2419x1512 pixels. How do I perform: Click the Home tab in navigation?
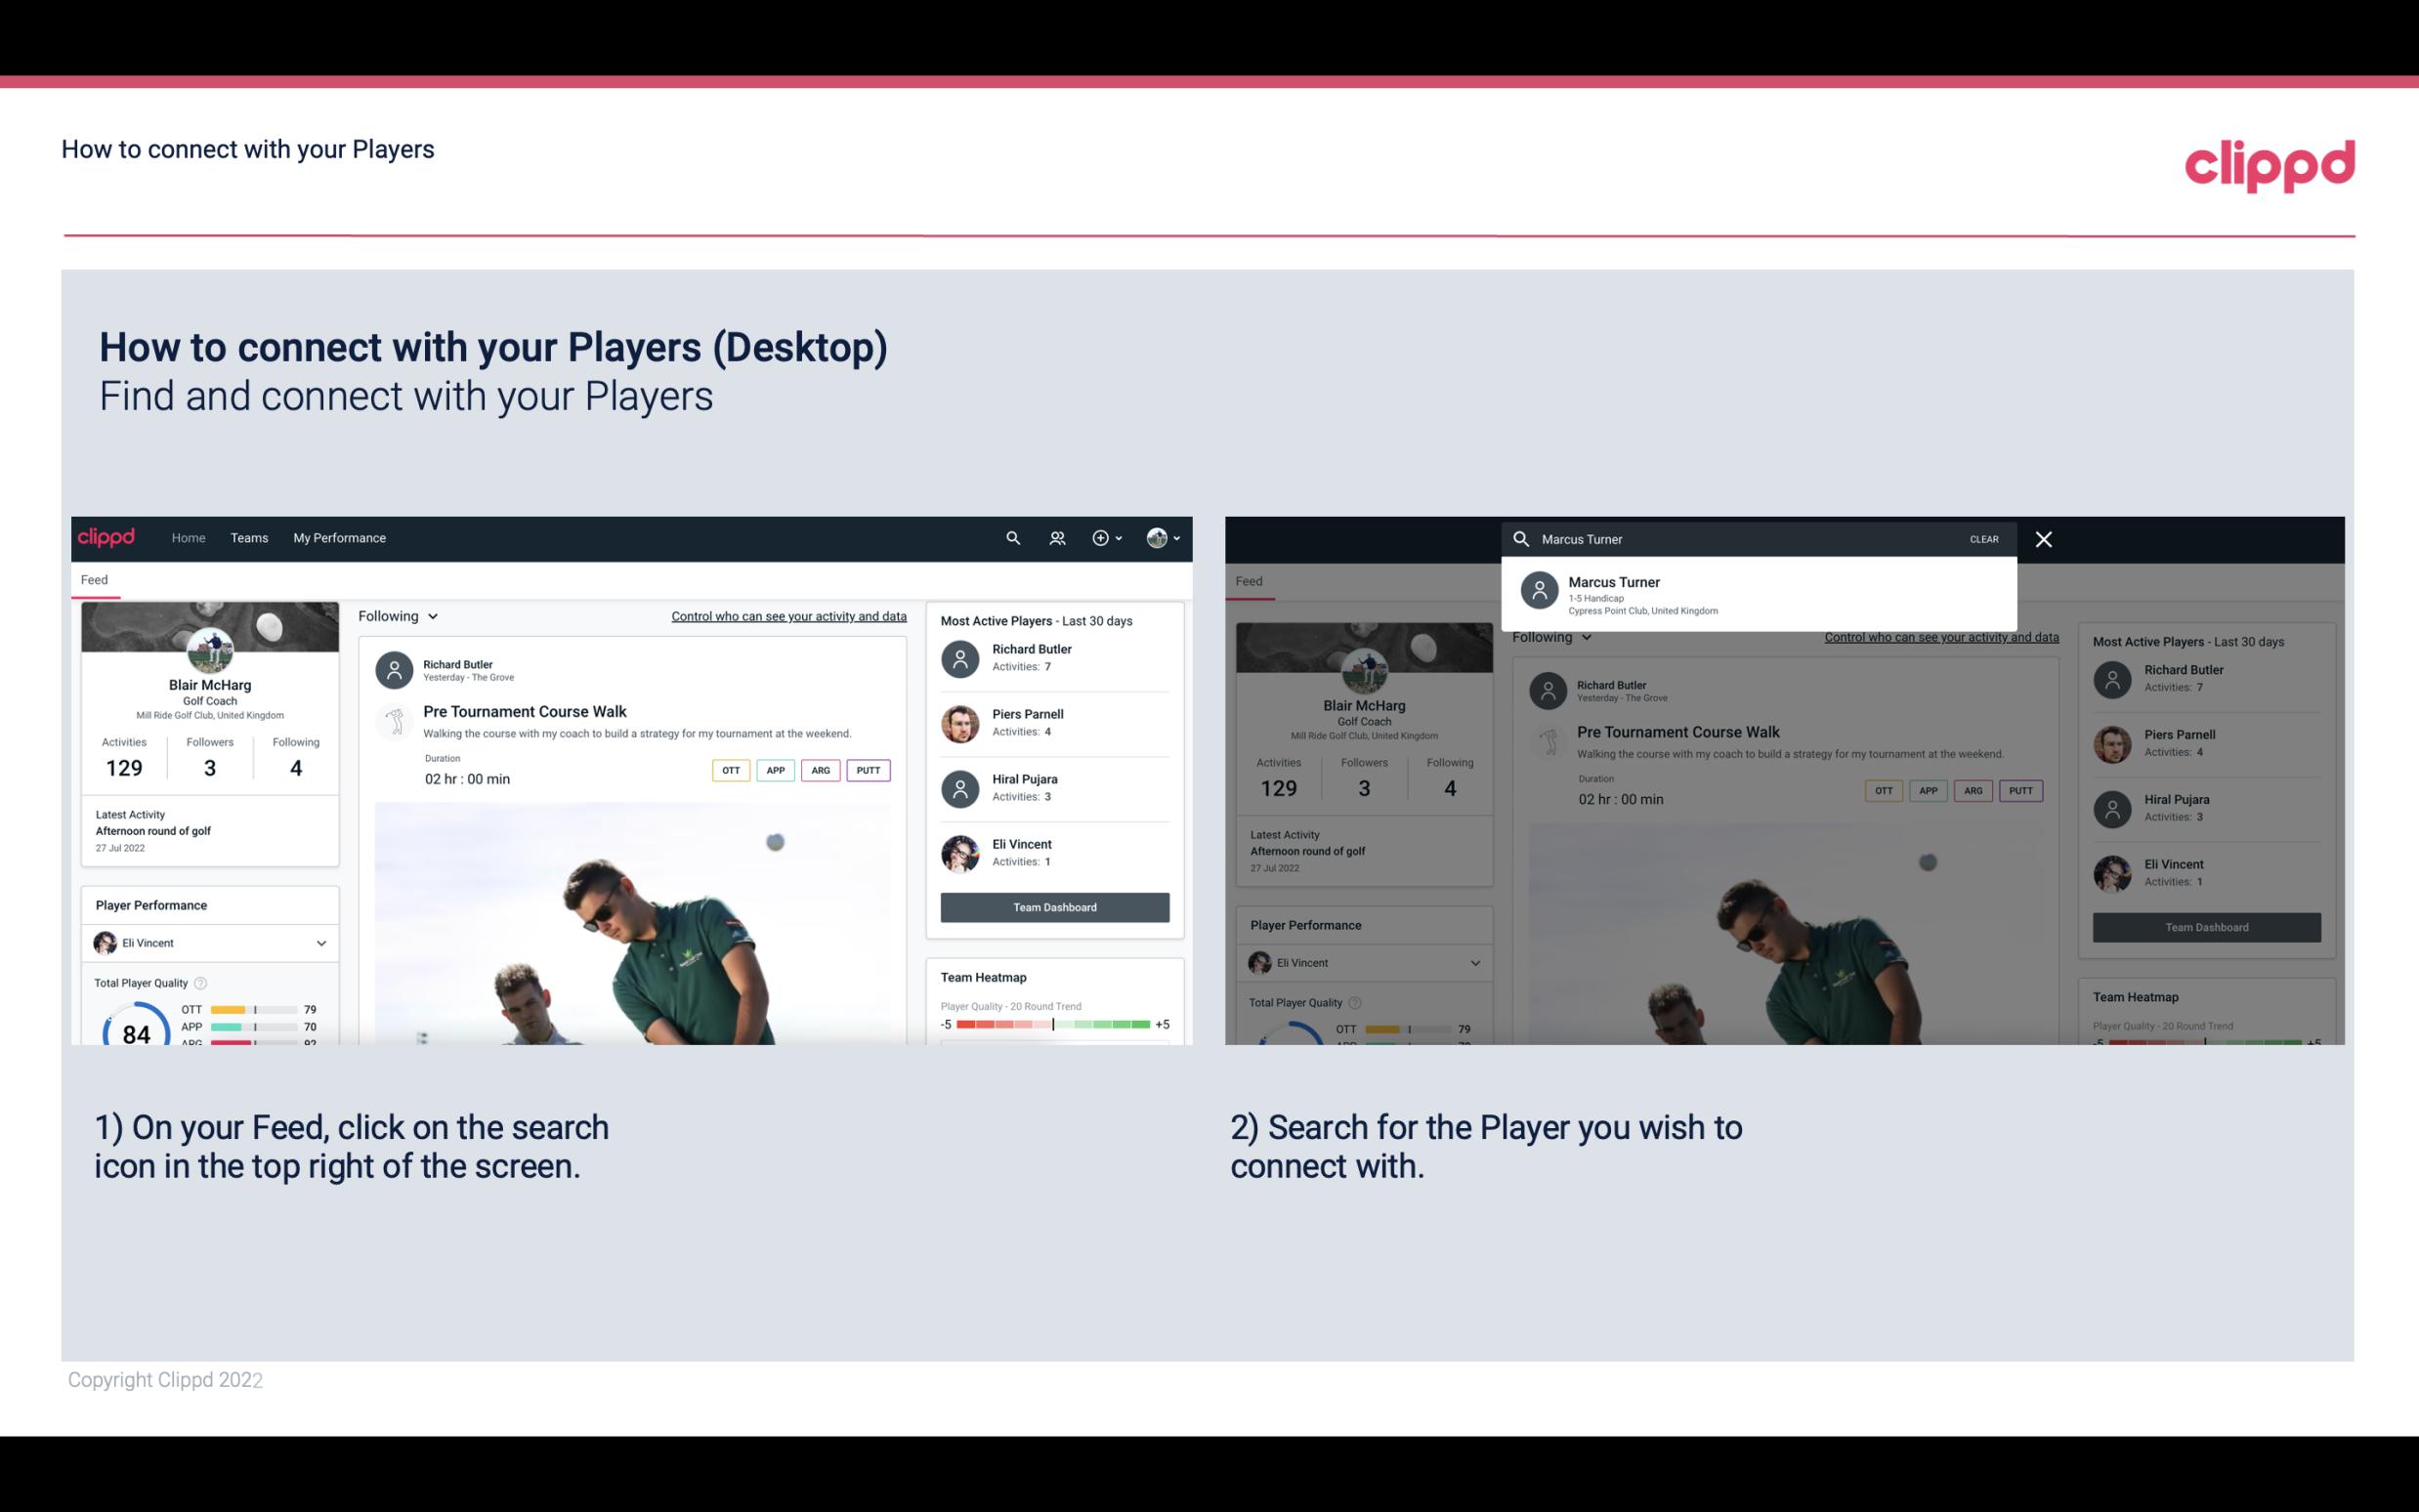click(189, 538)
